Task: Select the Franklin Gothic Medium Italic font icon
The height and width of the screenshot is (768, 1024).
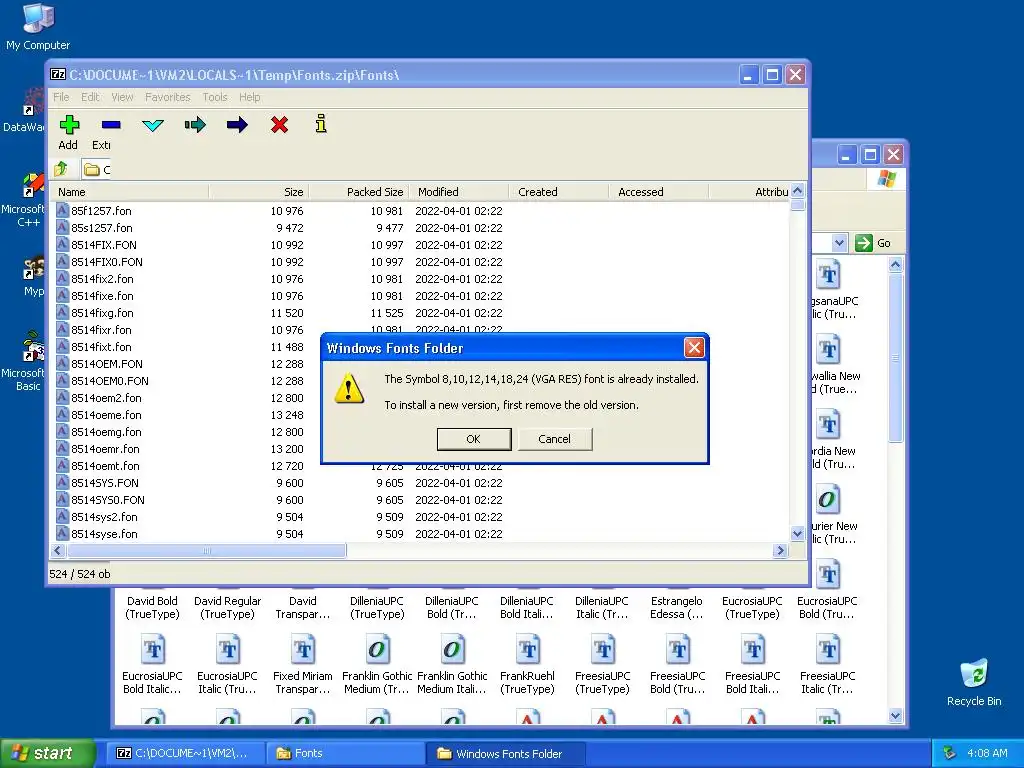Action: point(453,650)
